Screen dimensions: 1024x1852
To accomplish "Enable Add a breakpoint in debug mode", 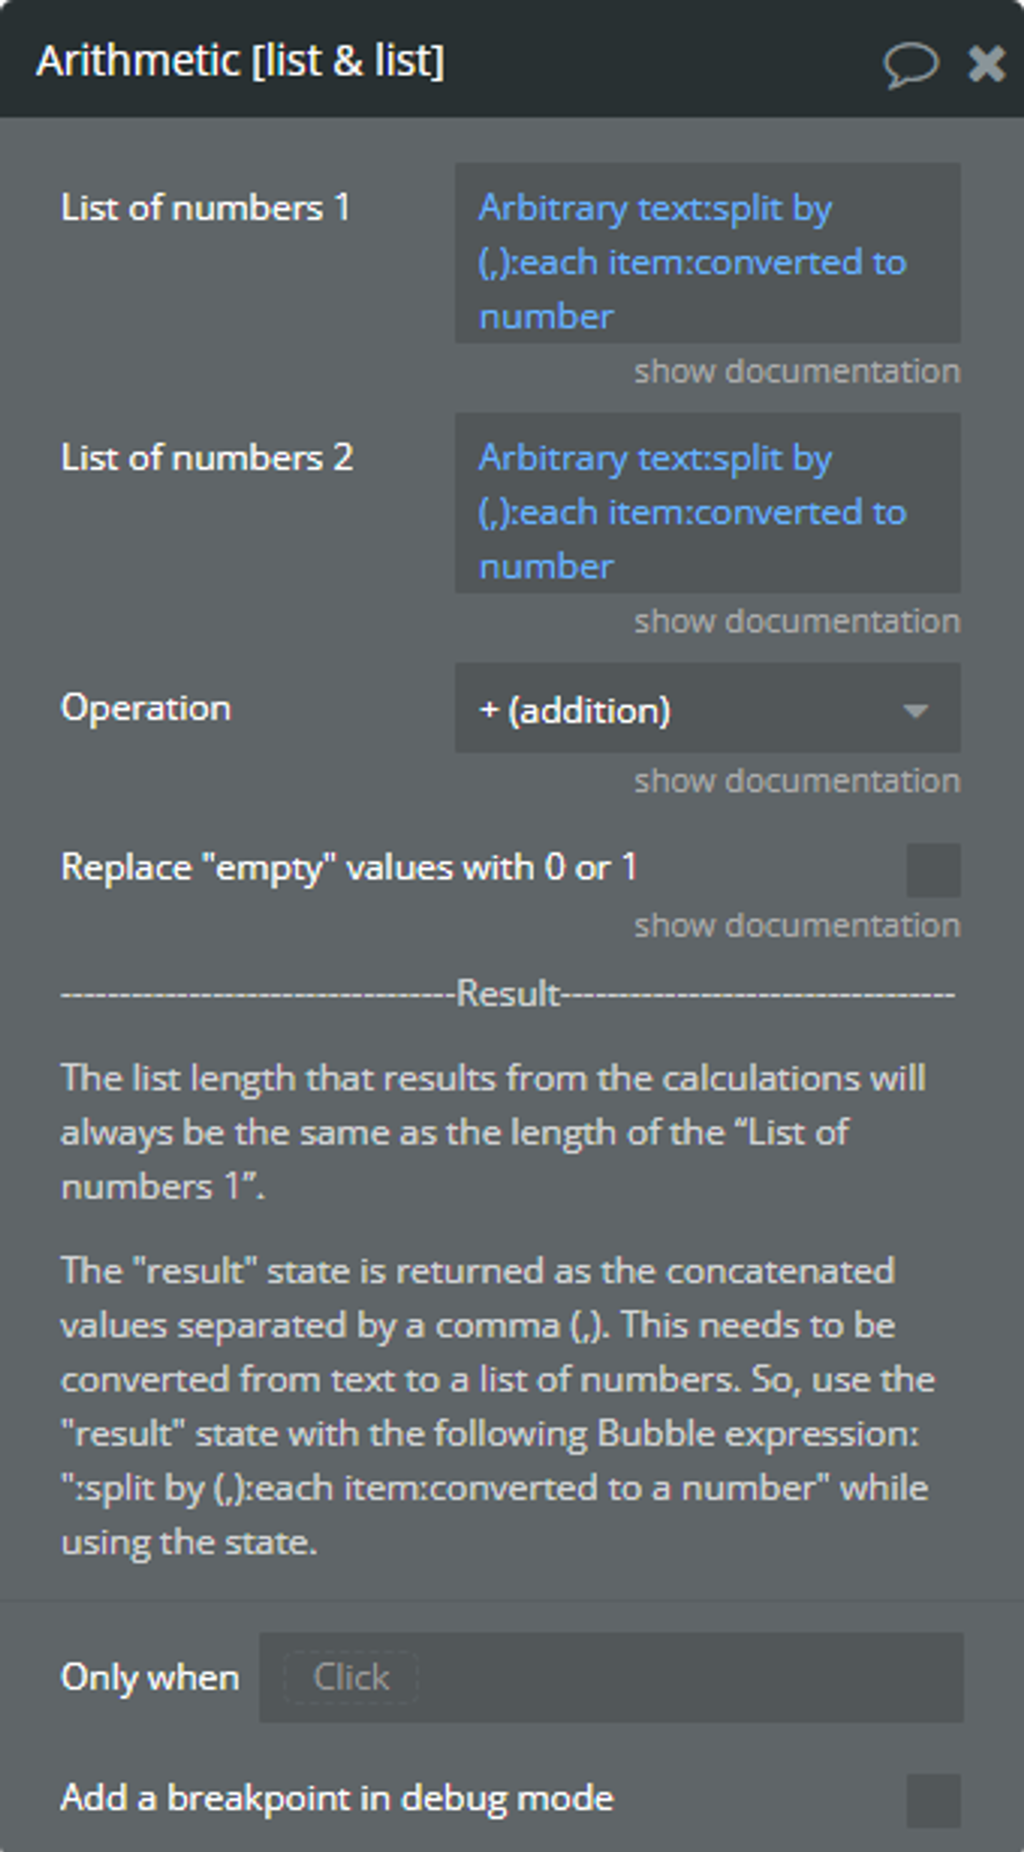I will 933,1800.
